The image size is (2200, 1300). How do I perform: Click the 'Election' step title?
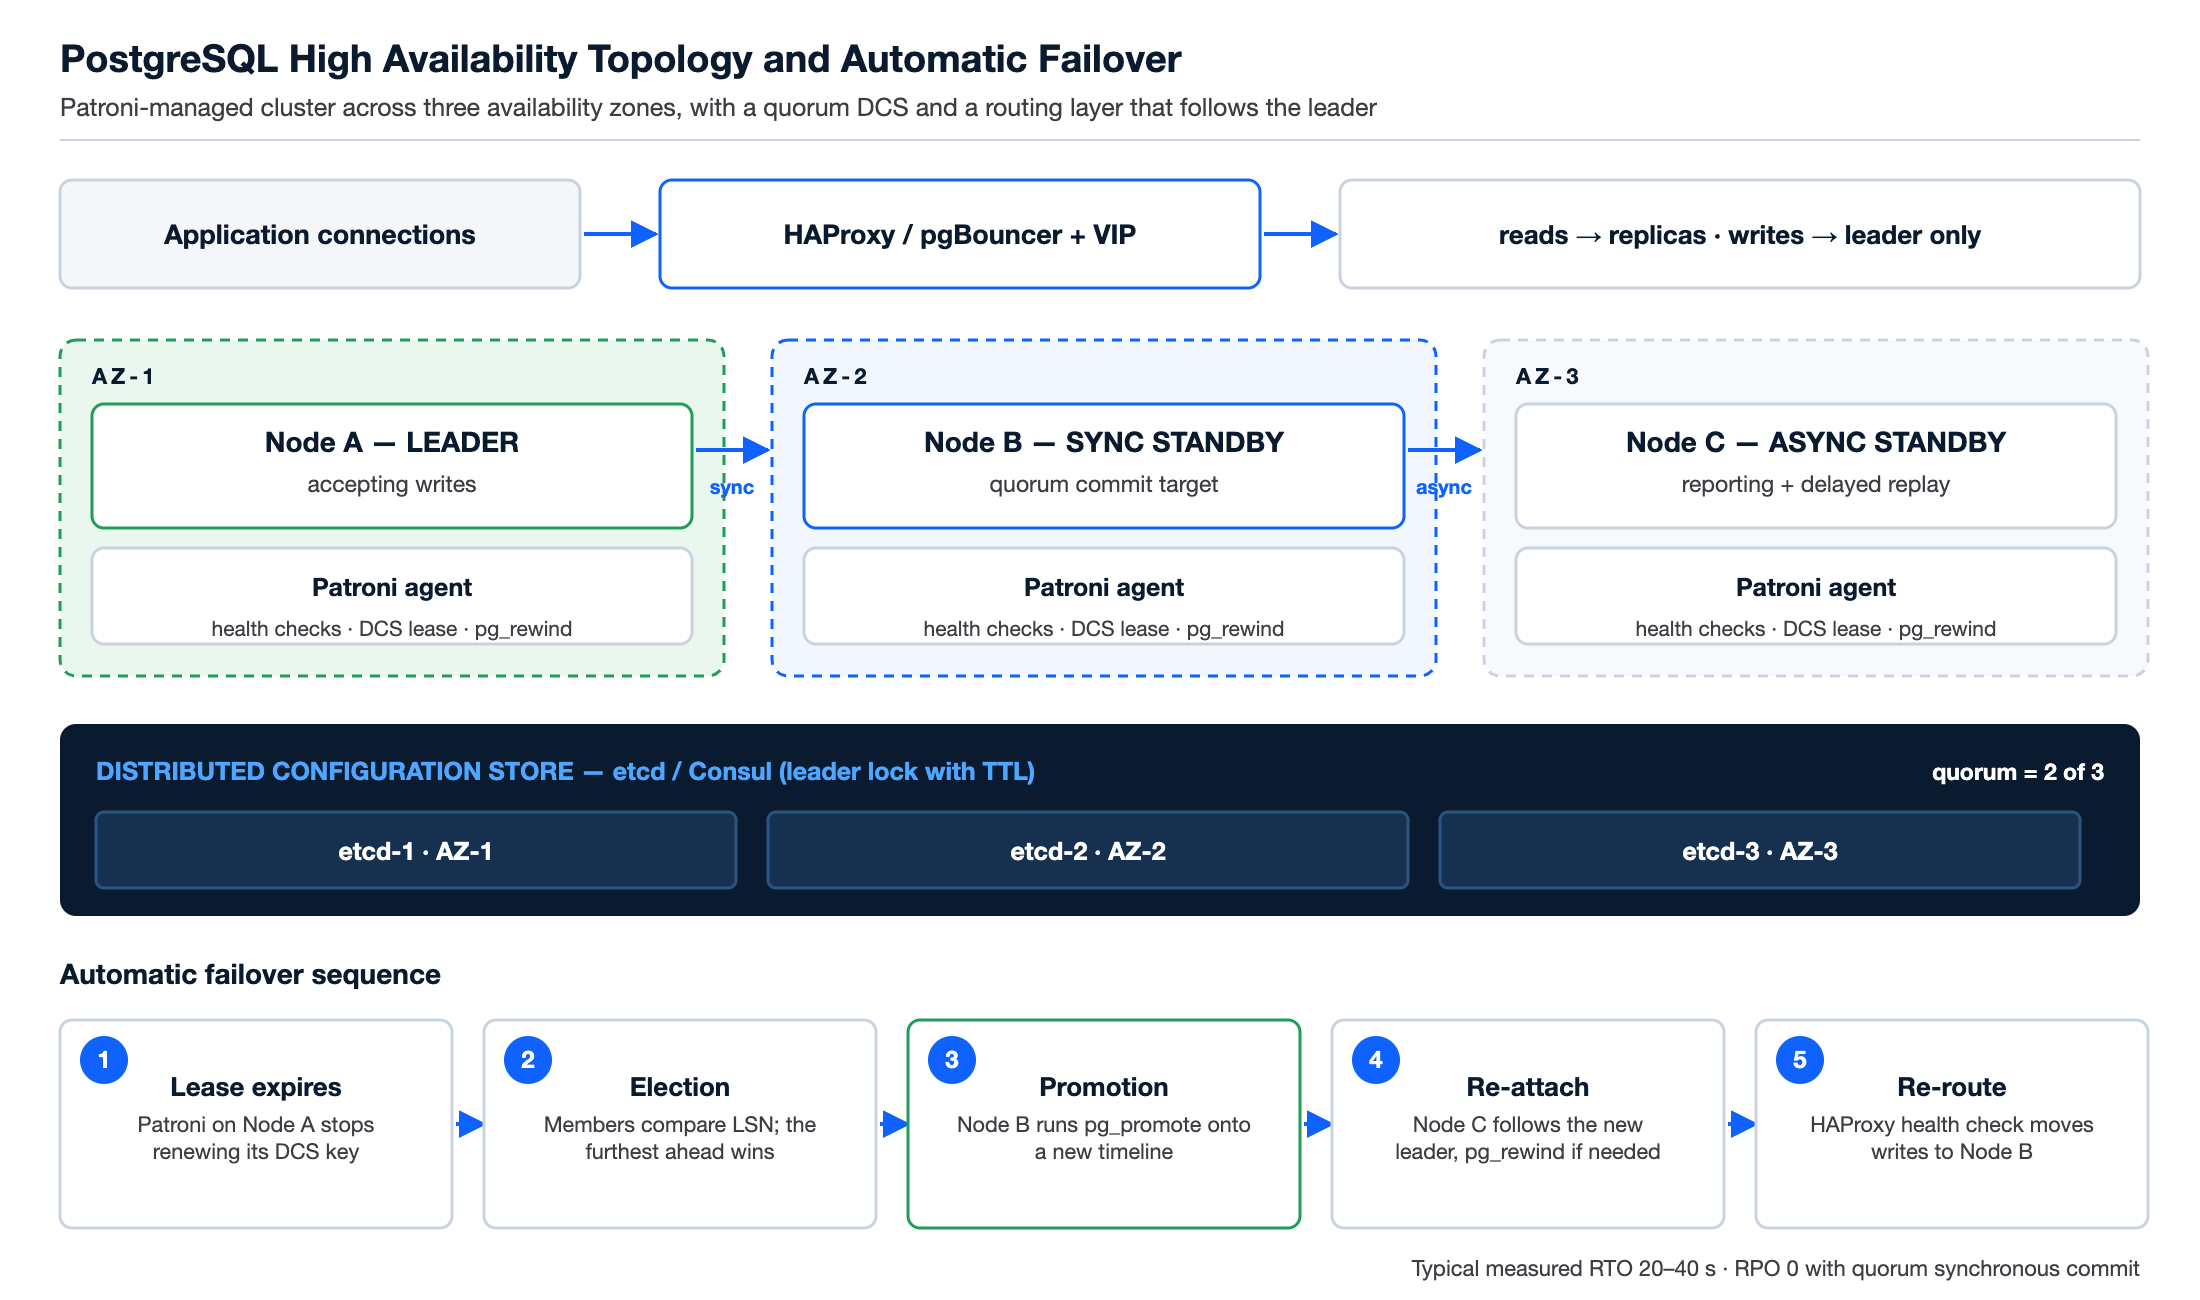click(680, 1087)
